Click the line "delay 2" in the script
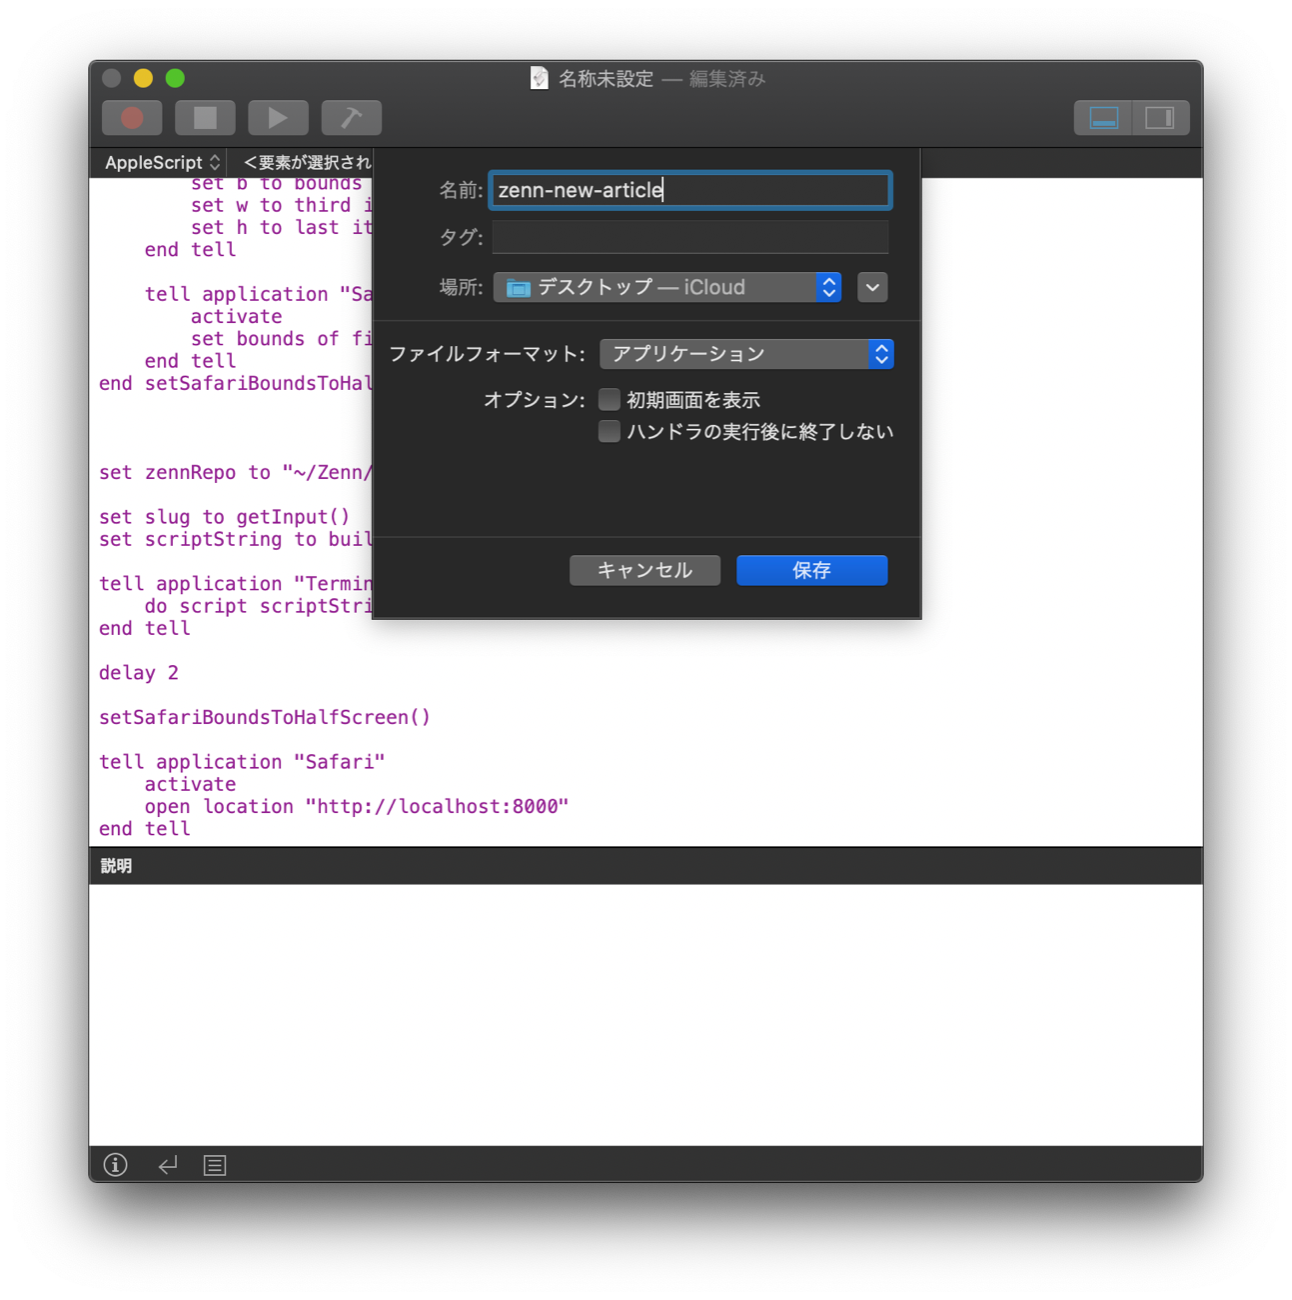 (x=139, y=673)
